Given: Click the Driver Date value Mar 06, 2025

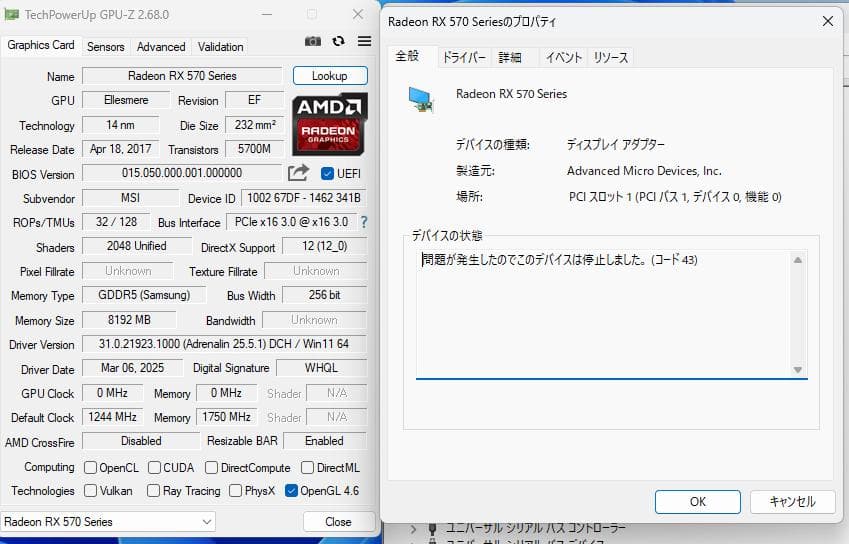Looking at the screenshot, I should click(x=133, y=368).
